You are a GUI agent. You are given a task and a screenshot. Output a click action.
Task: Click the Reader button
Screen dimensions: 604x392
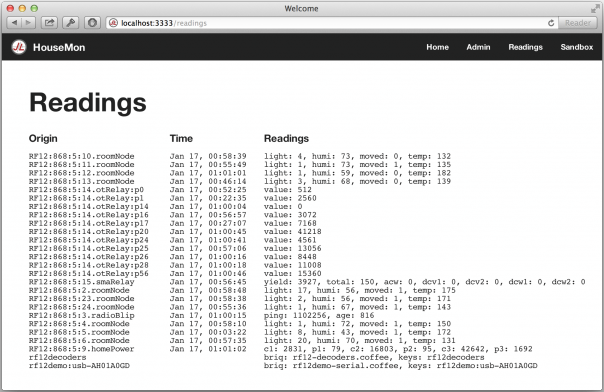[x=577, y=23]
